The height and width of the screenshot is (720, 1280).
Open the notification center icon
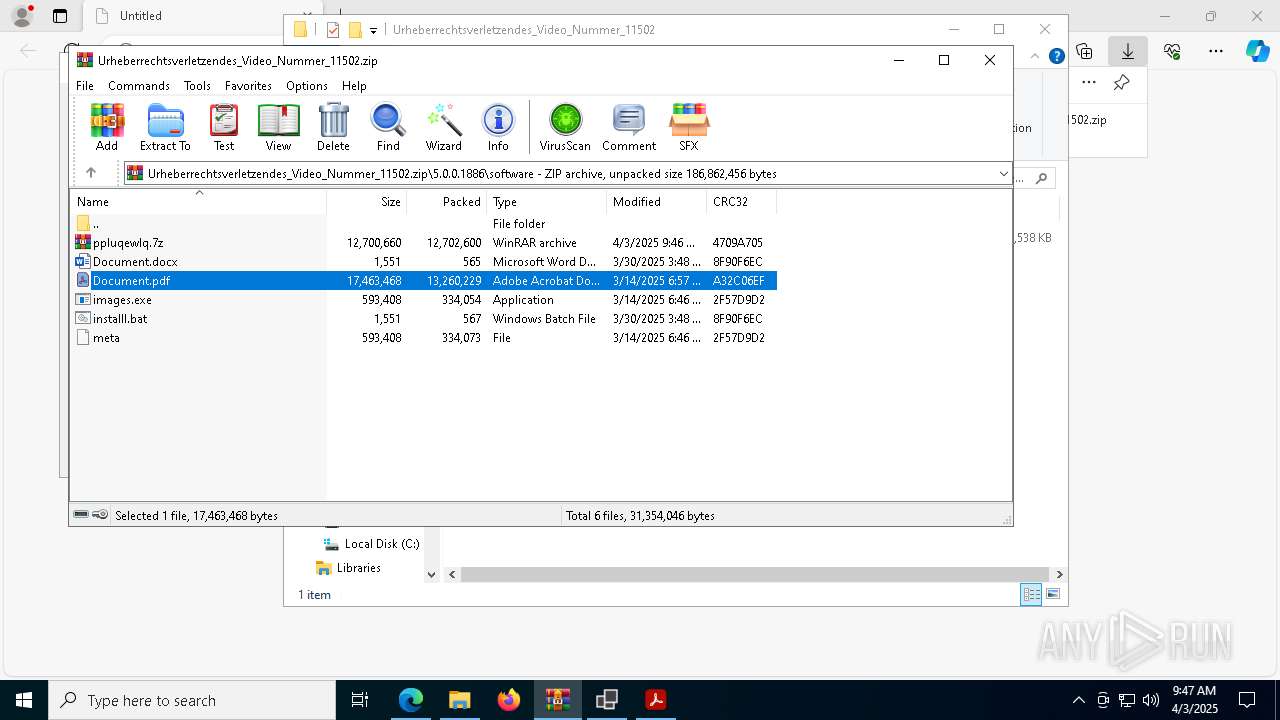[1247, 700]
